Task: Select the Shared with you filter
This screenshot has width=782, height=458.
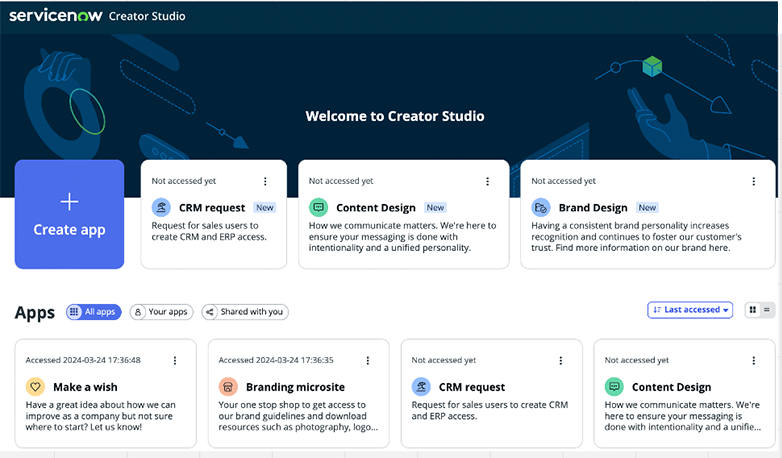Action: [245, 312]
